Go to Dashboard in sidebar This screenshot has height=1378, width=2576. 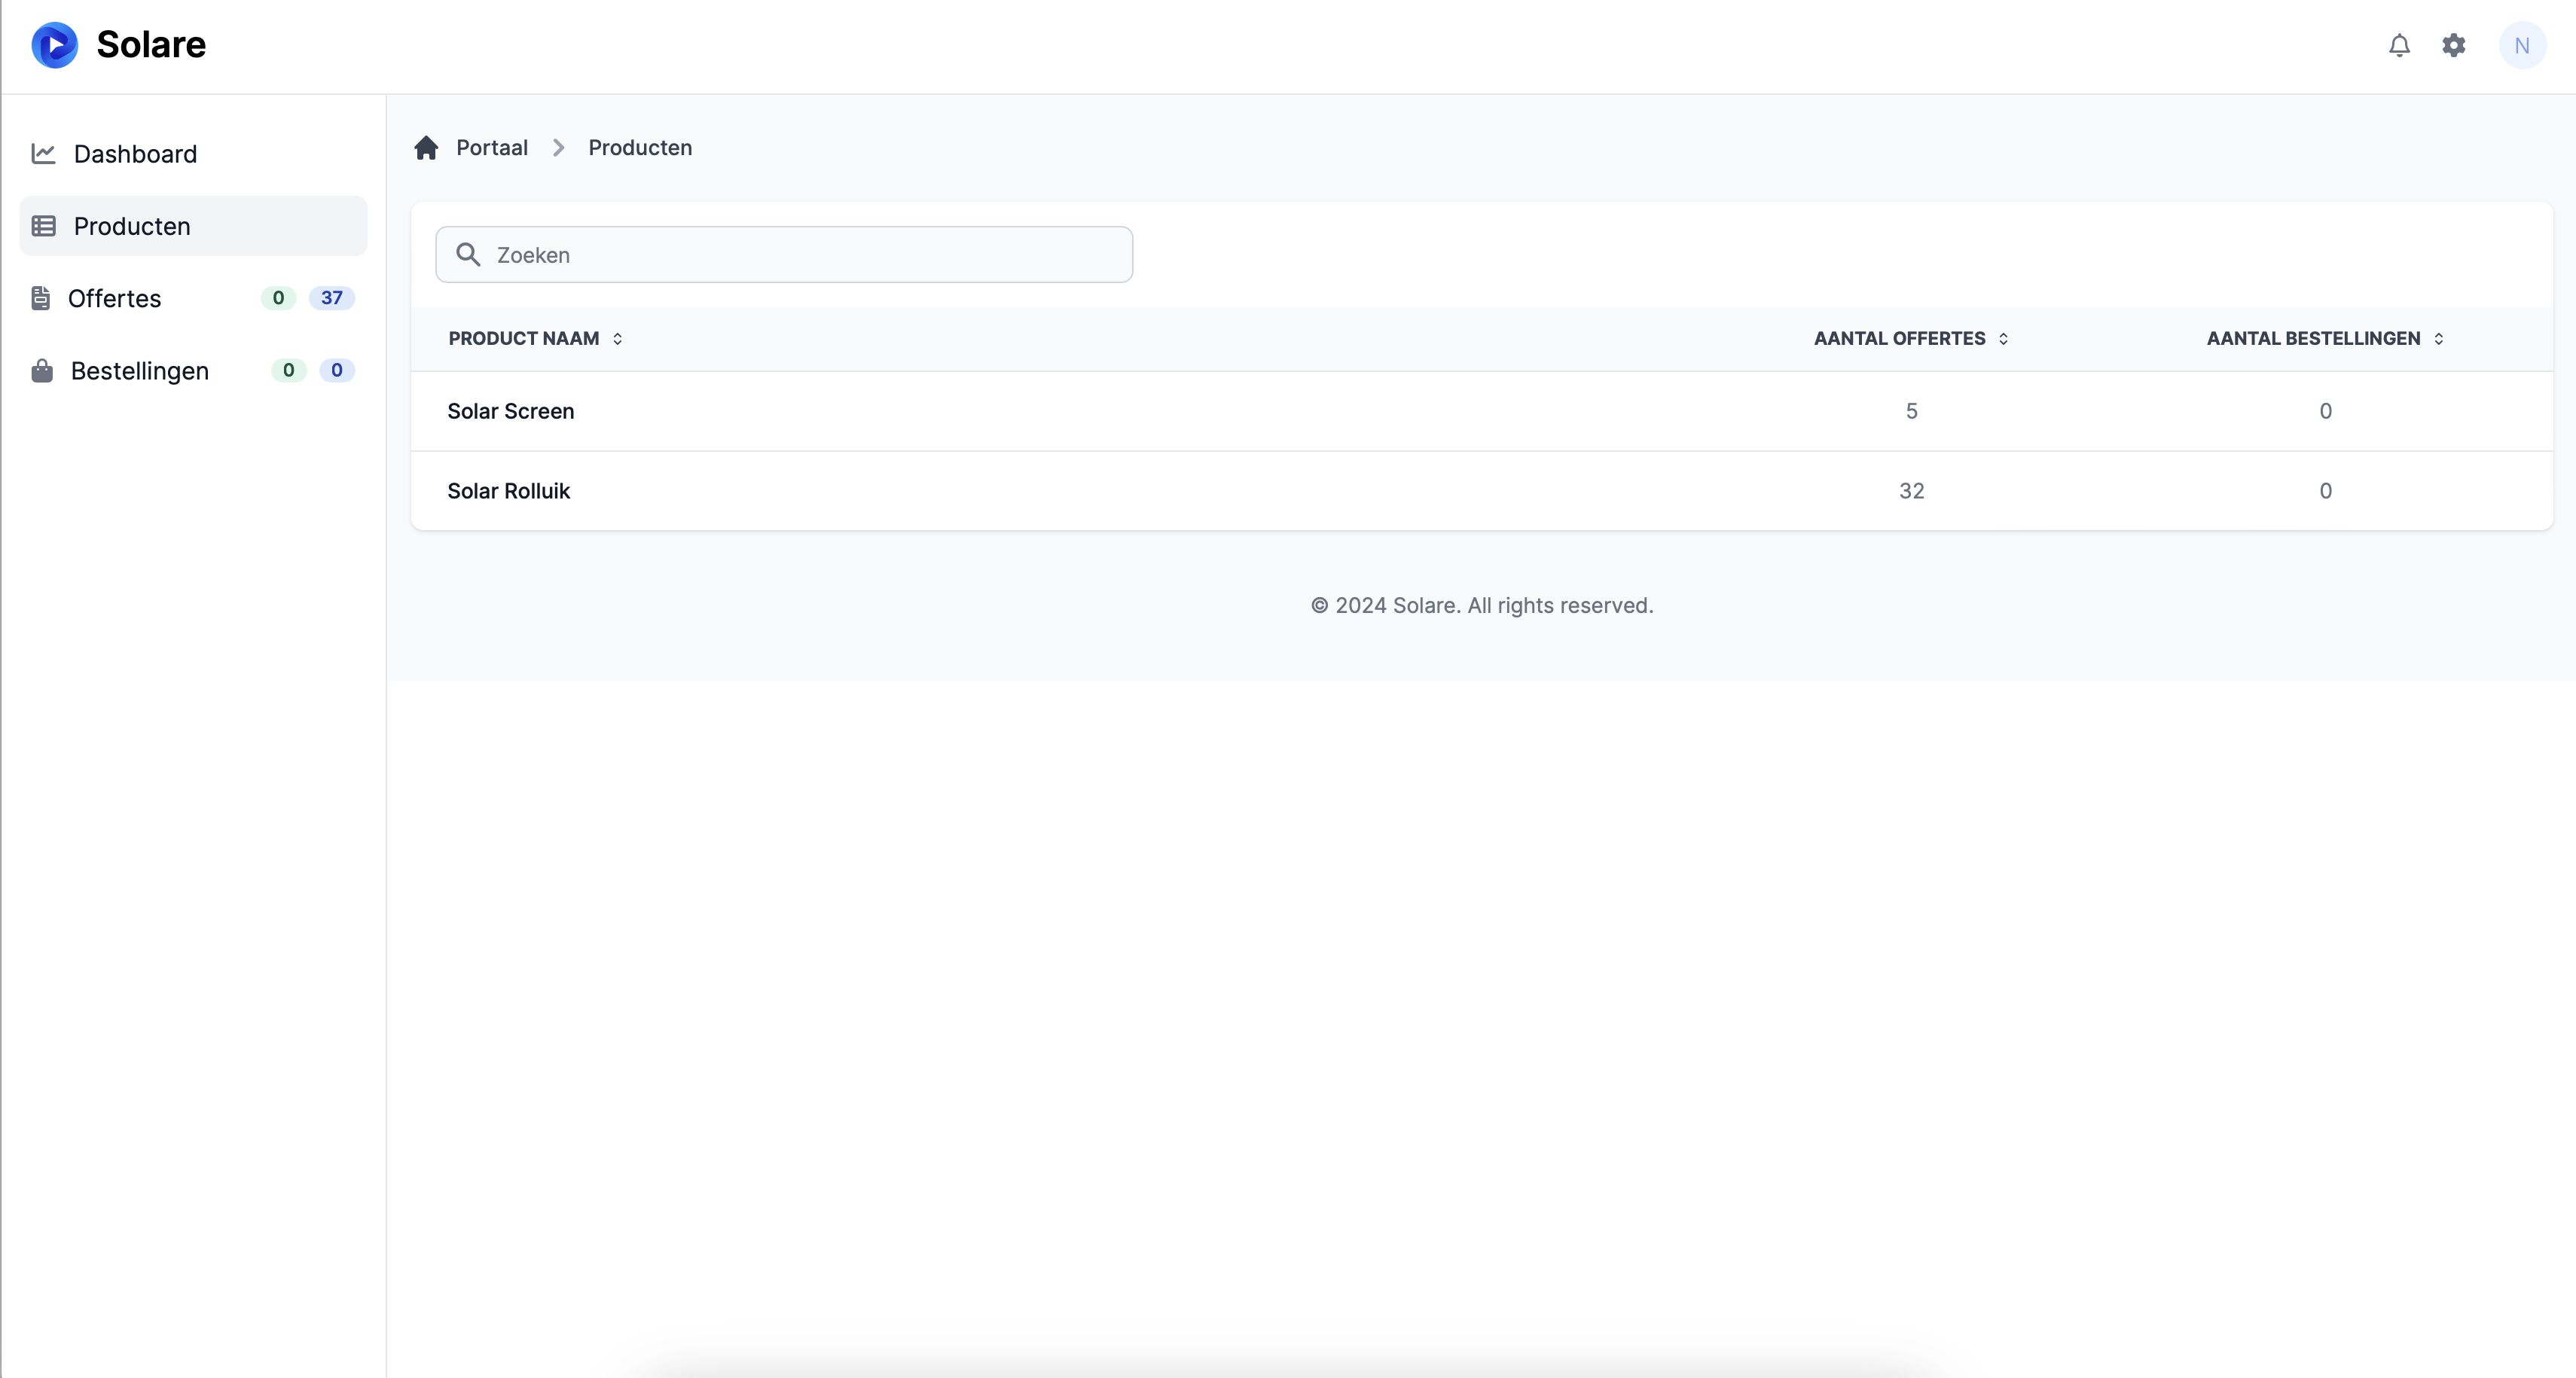193,153
